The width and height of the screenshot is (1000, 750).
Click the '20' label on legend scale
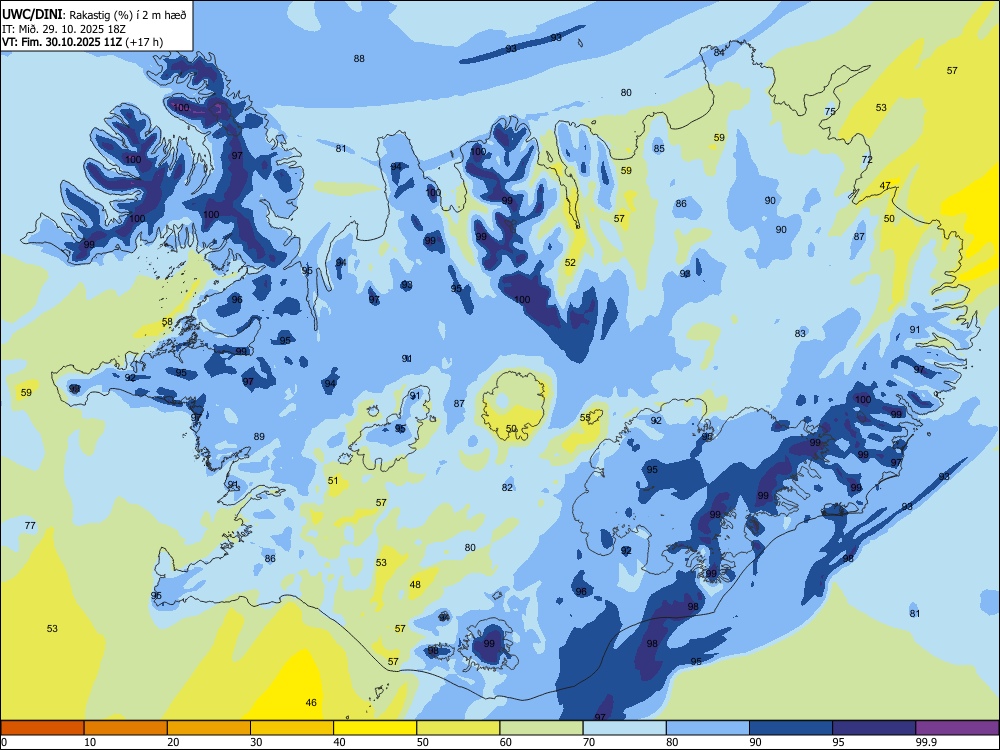[173, 742]
